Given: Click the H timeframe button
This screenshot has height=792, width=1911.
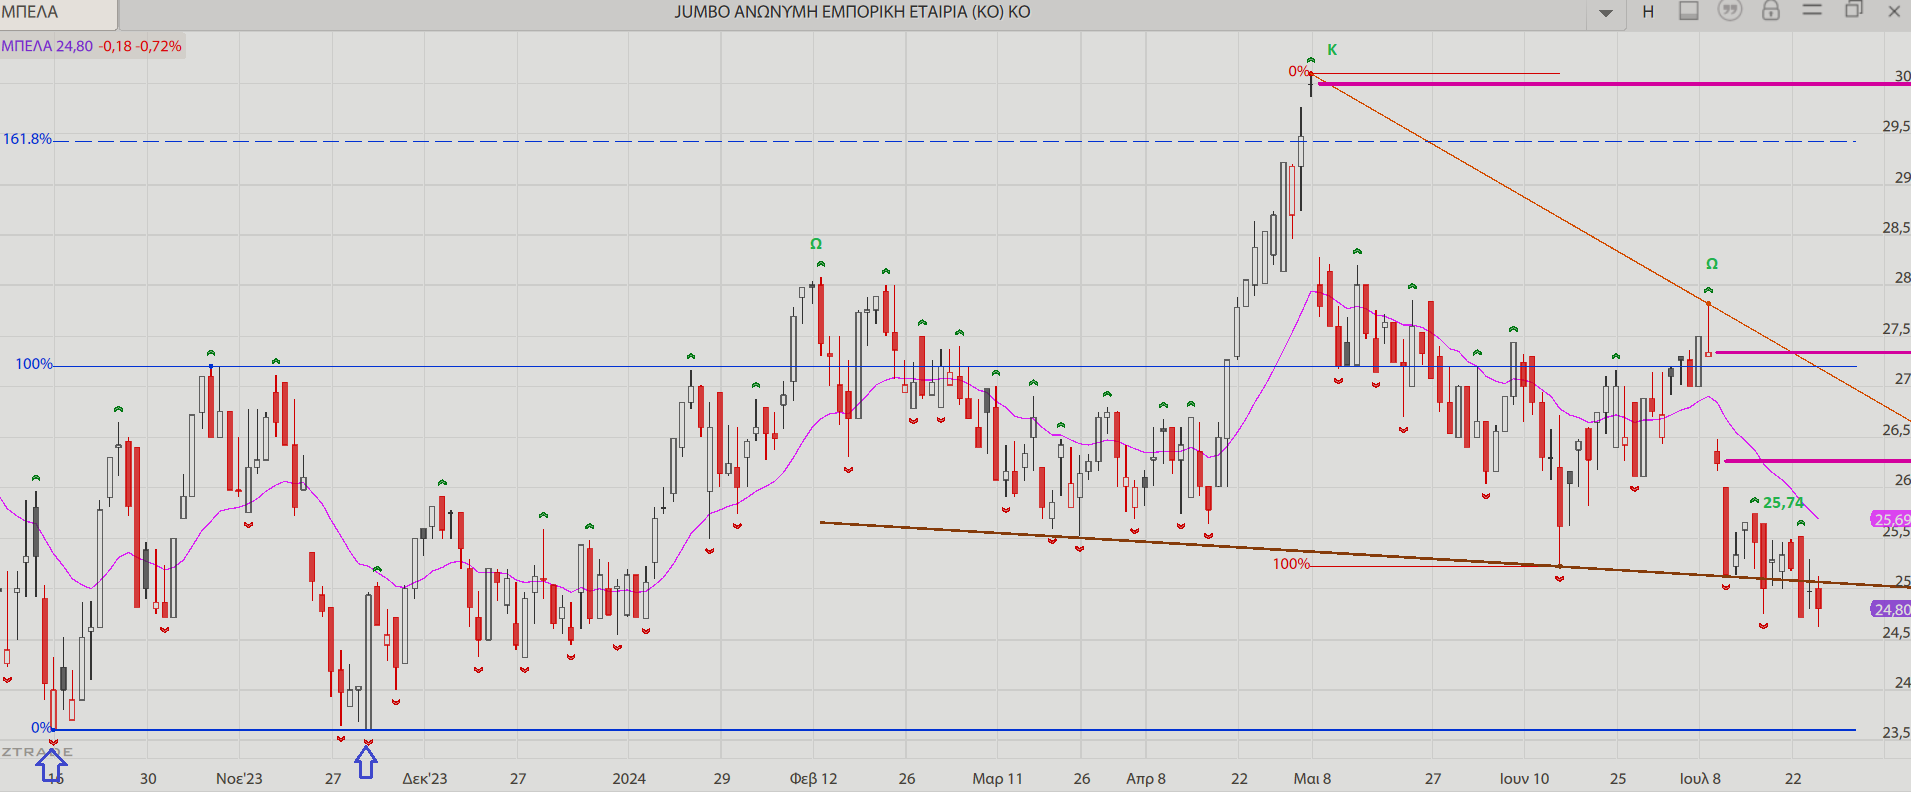Looking at the screenshot, I should 1648,12.
